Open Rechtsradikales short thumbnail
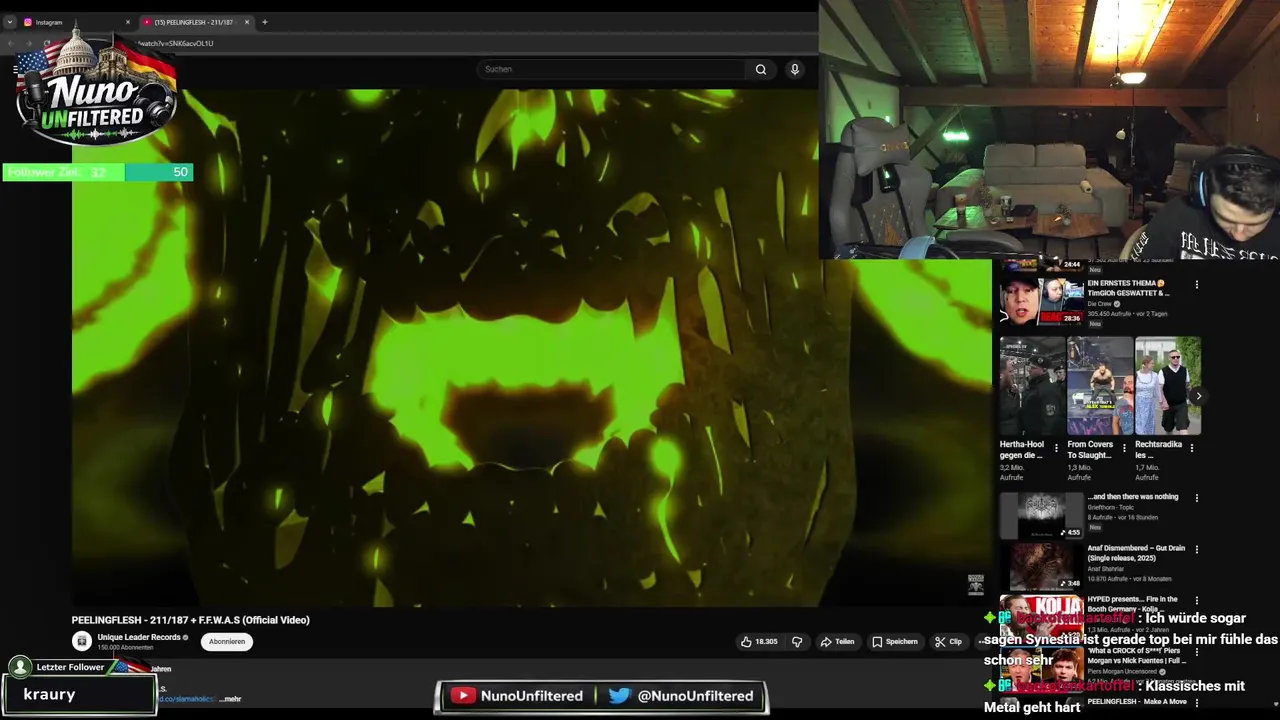 click(x=1168, y=386)
